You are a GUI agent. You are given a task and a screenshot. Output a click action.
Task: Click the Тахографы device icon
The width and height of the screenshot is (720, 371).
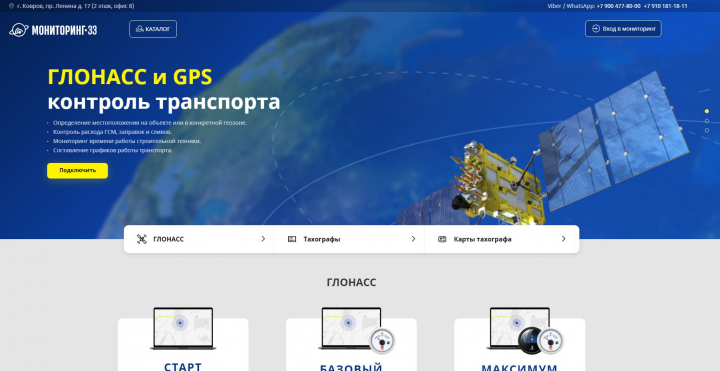click(292, 239)
